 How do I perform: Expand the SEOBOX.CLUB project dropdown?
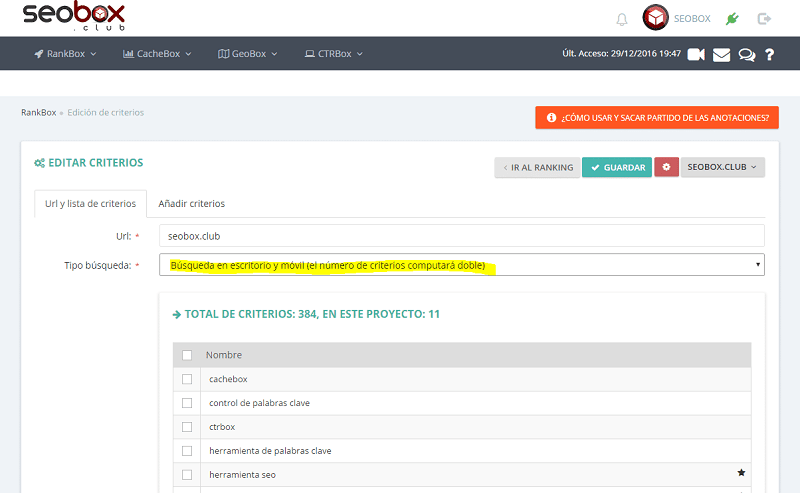coord(722,167)
